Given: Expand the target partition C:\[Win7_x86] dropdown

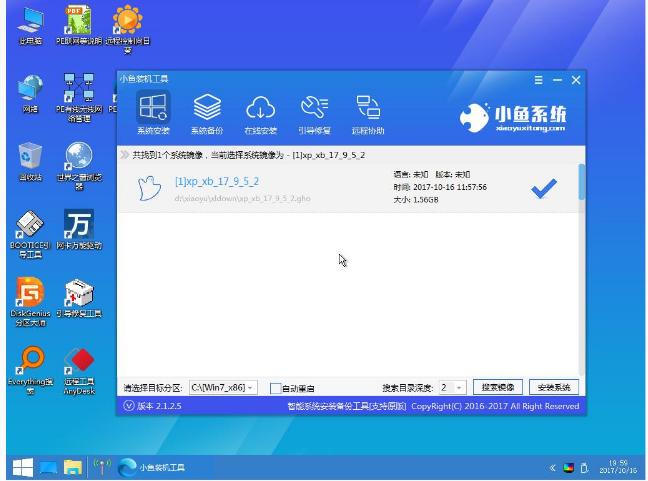Looking at the screenshot, I should pos(249,388).
